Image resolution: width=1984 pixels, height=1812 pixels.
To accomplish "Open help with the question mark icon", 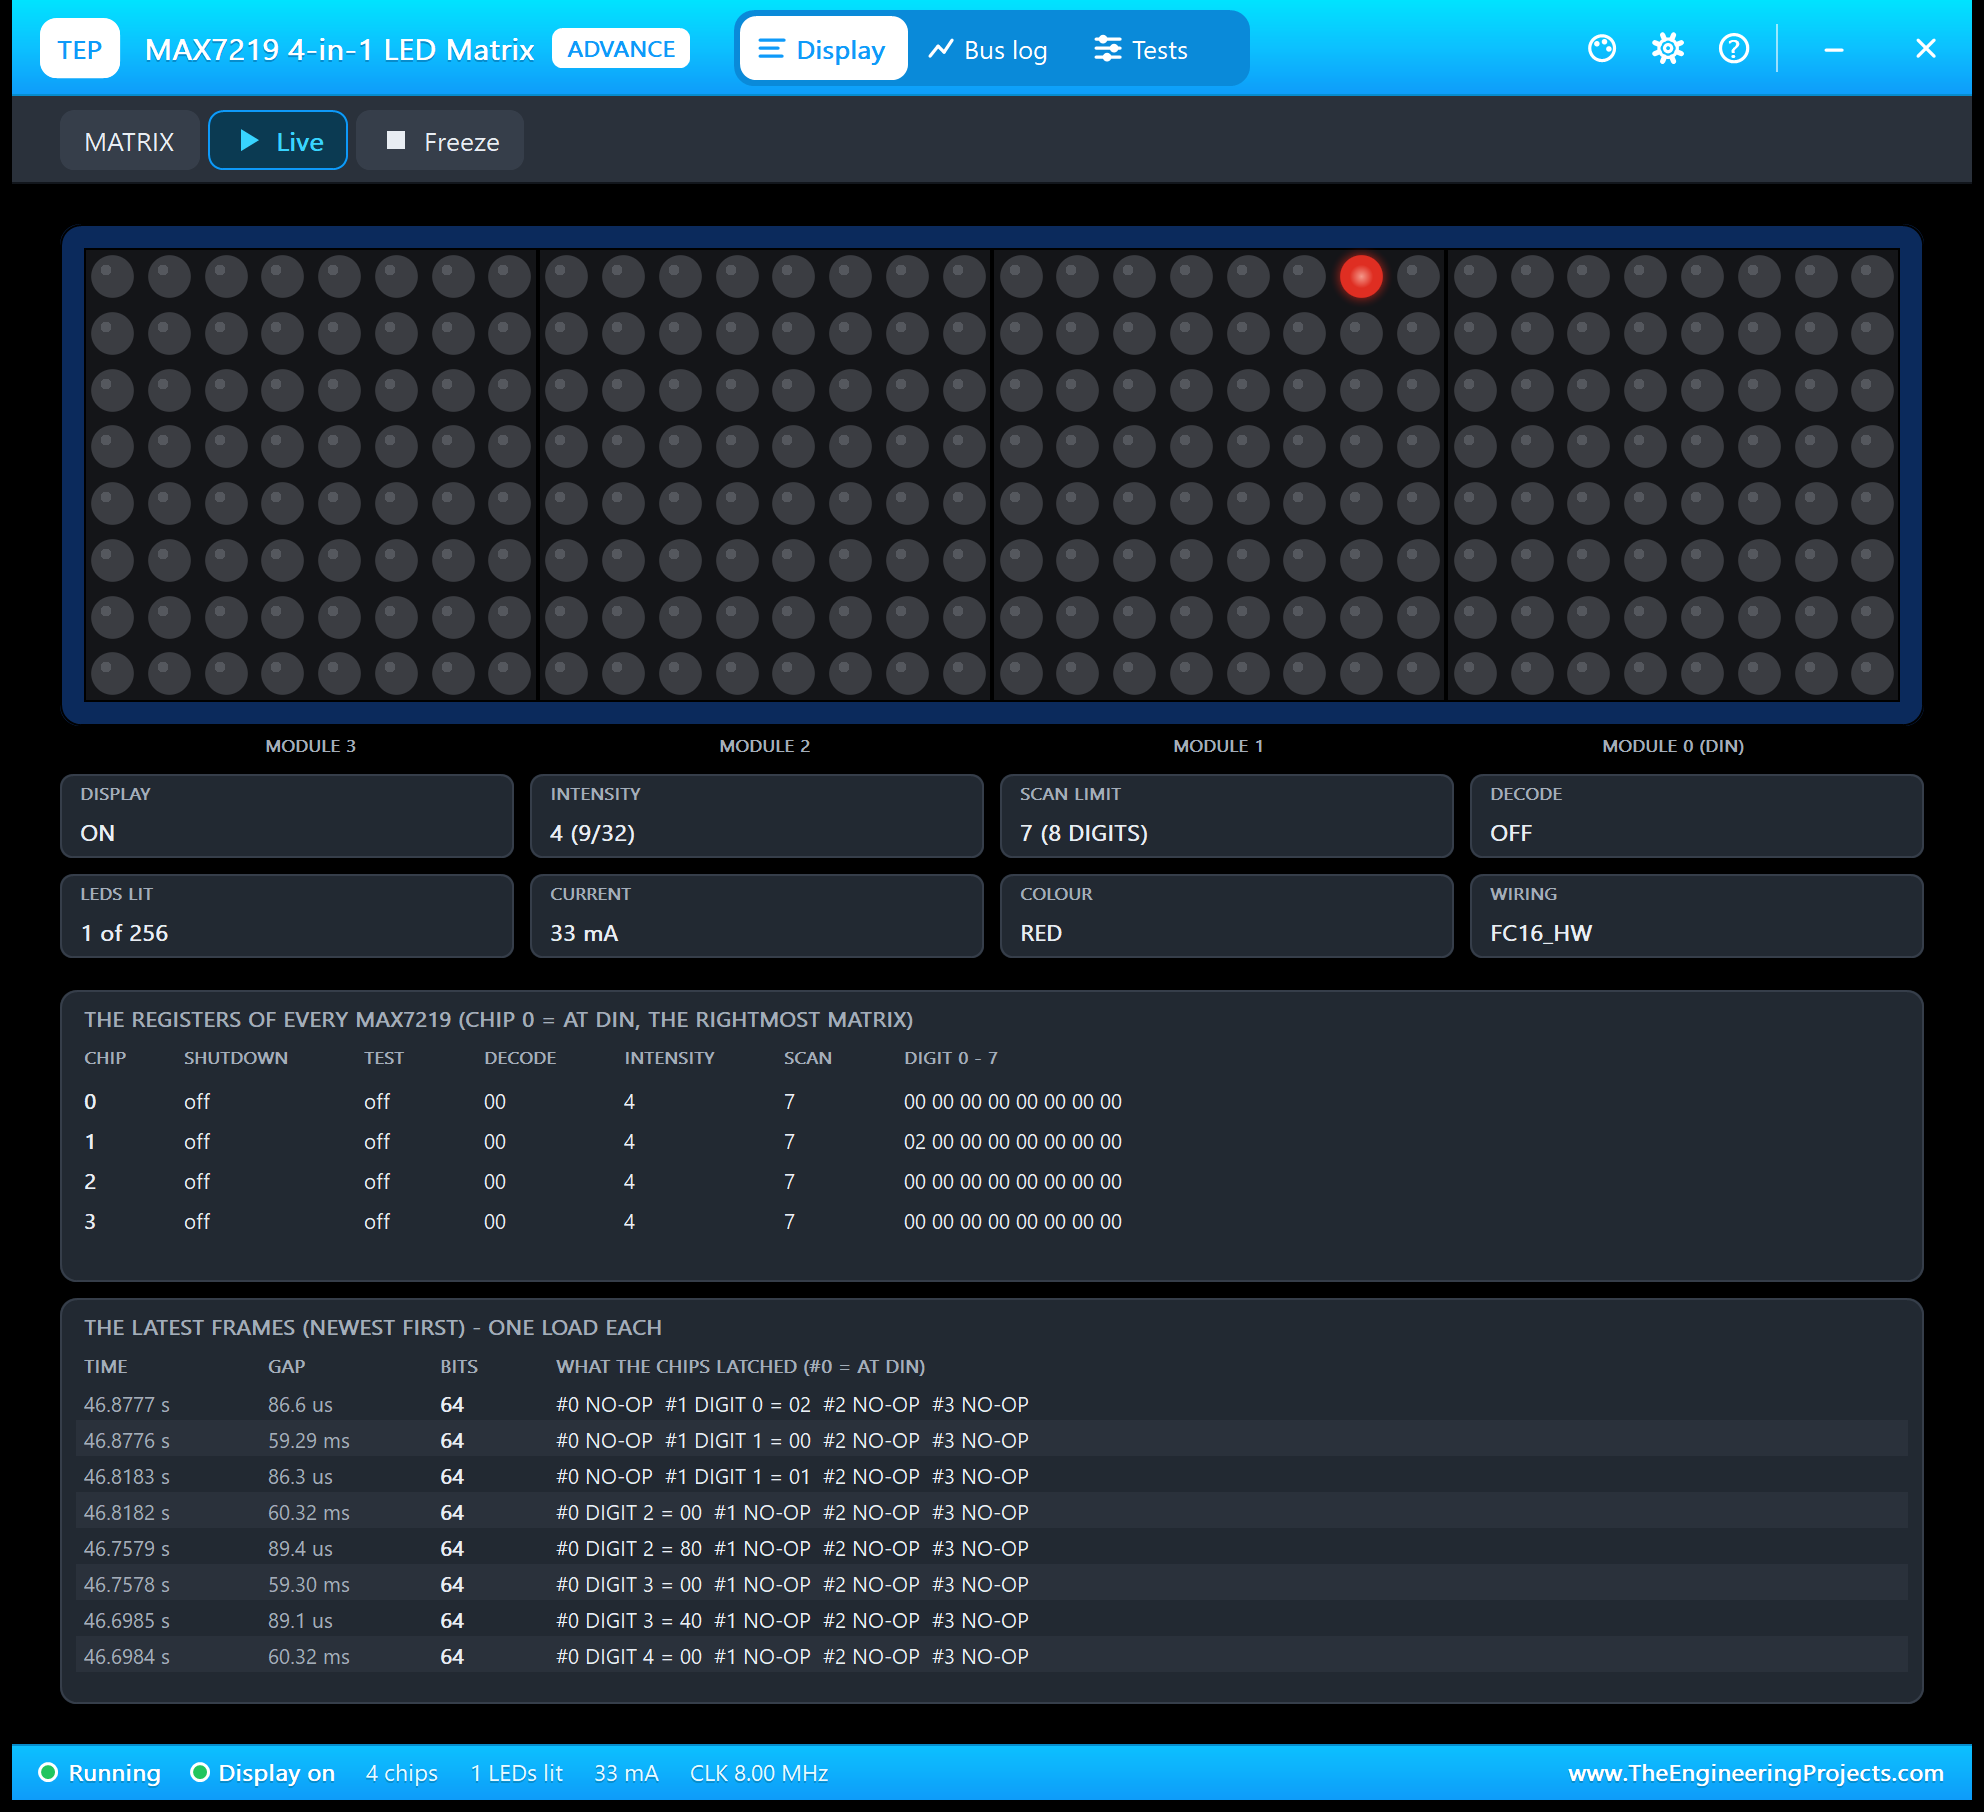I will pos(1734,49).
